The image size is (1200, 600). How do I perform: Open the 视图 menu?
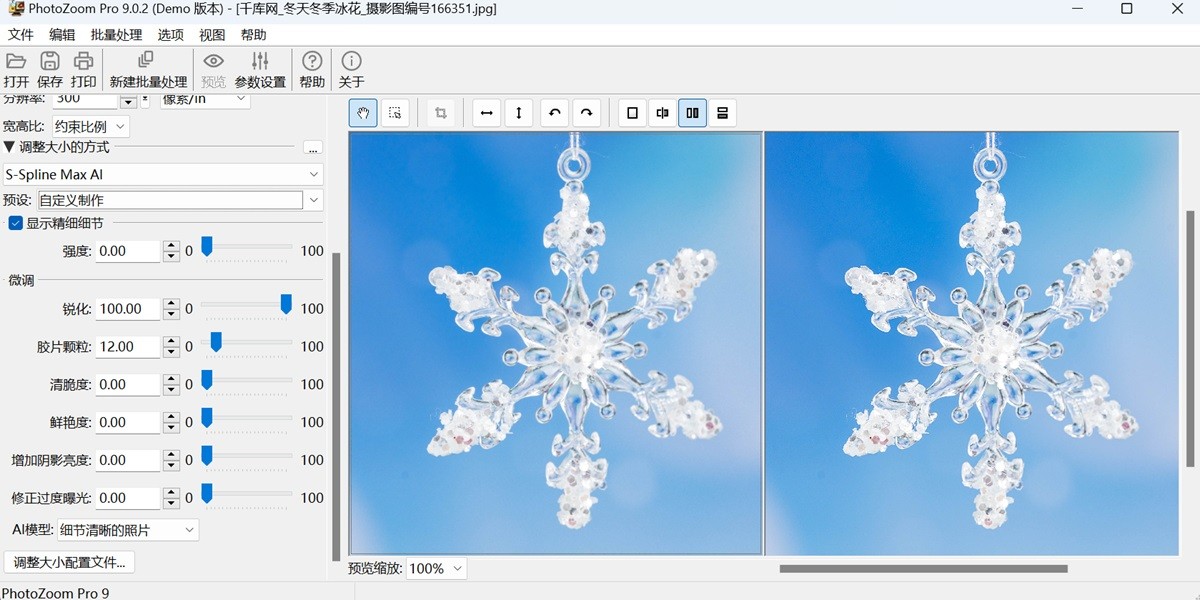[212, 34]
